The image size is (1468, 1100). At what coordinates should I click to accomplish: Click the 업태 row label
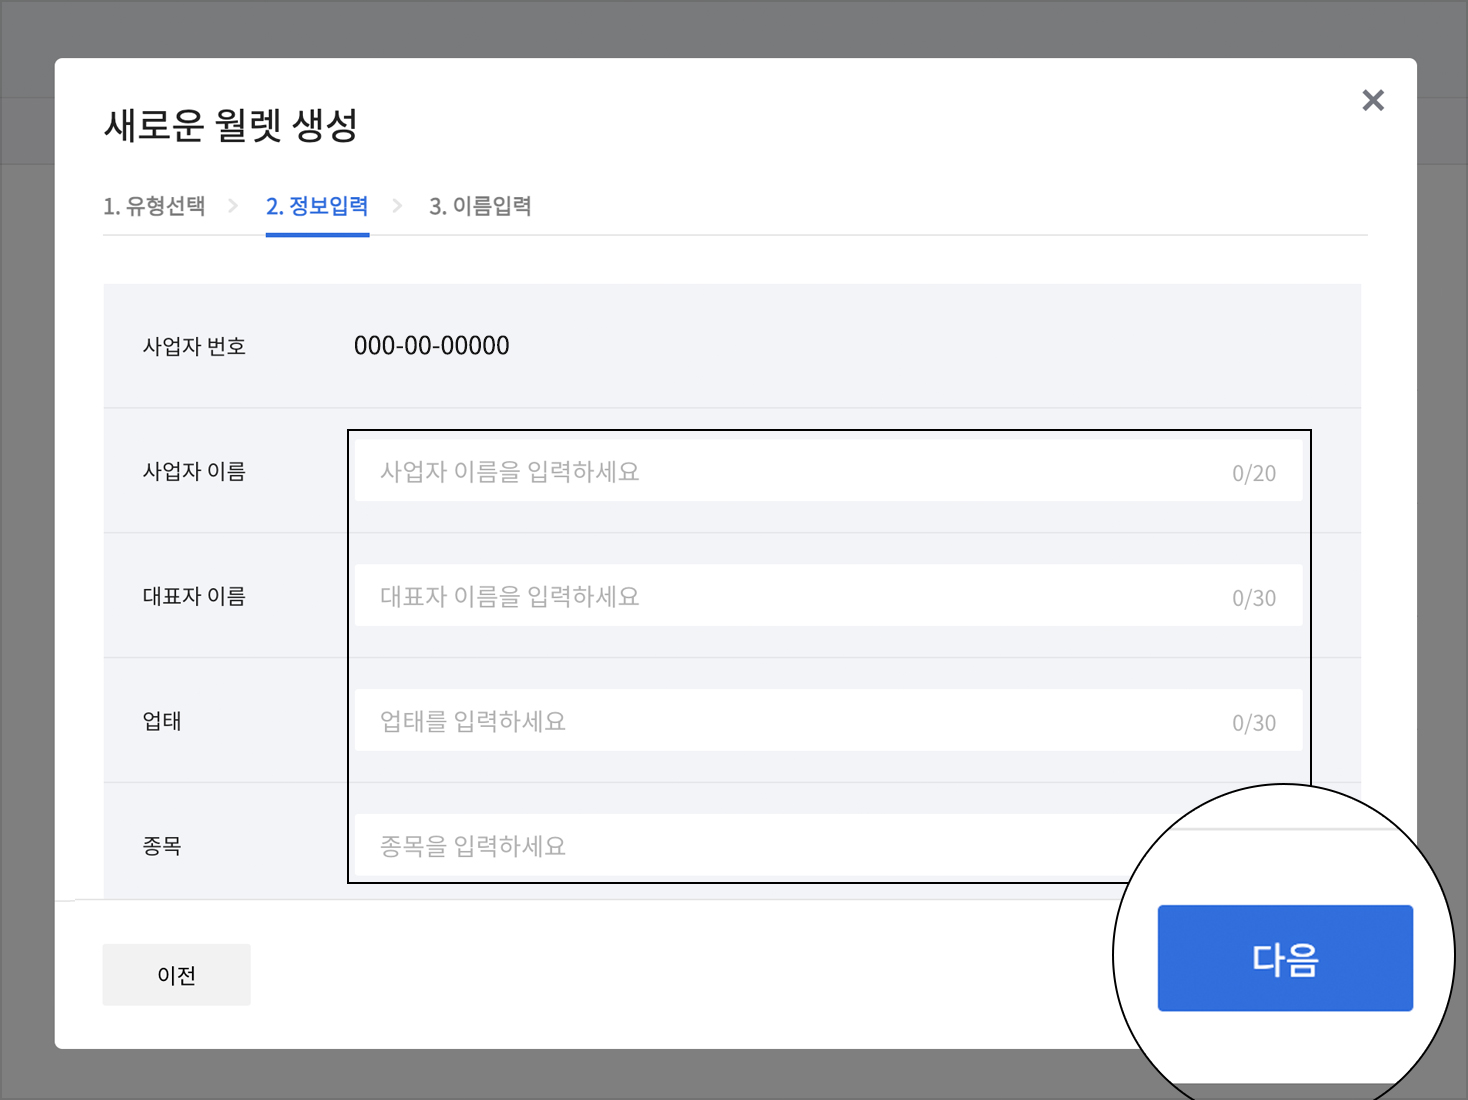(162, 721)
